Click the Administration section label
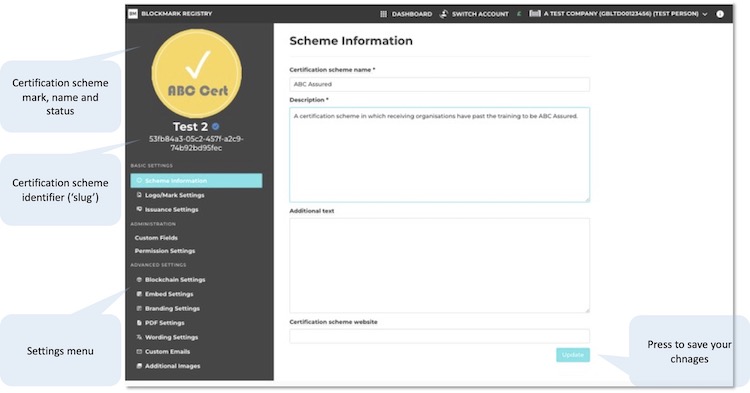 click(153, 224)
